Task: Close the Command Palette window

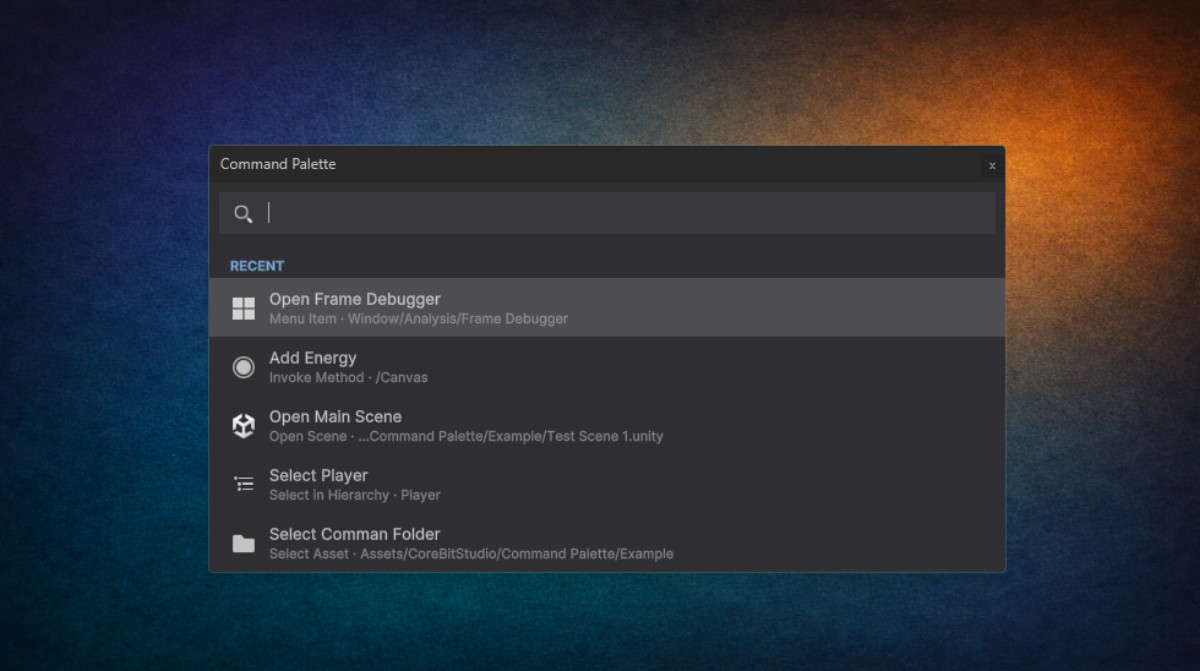Action: click(992, 165)
